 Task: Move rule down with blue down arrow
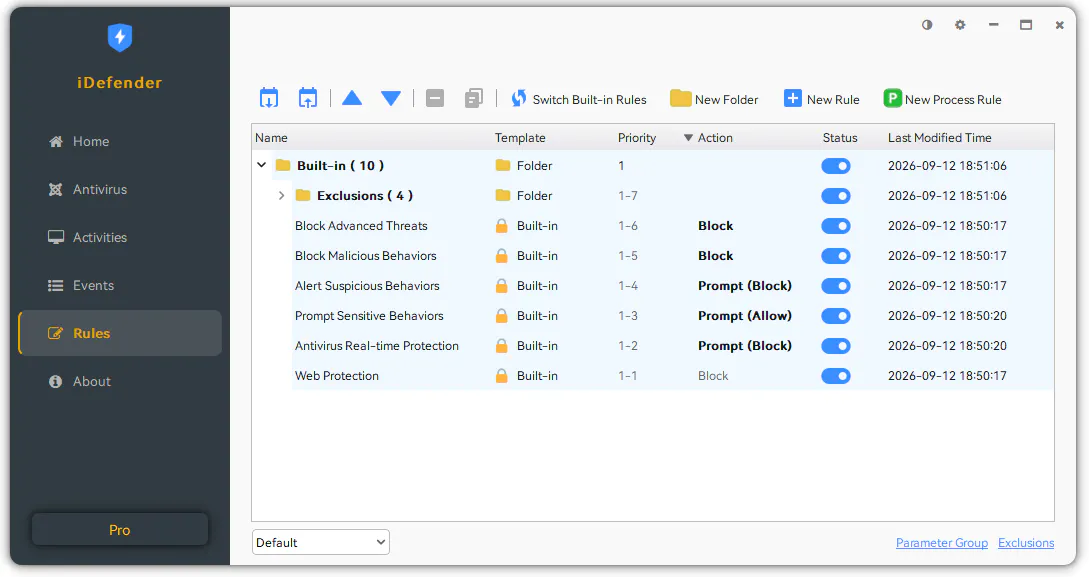pos(391,99)
